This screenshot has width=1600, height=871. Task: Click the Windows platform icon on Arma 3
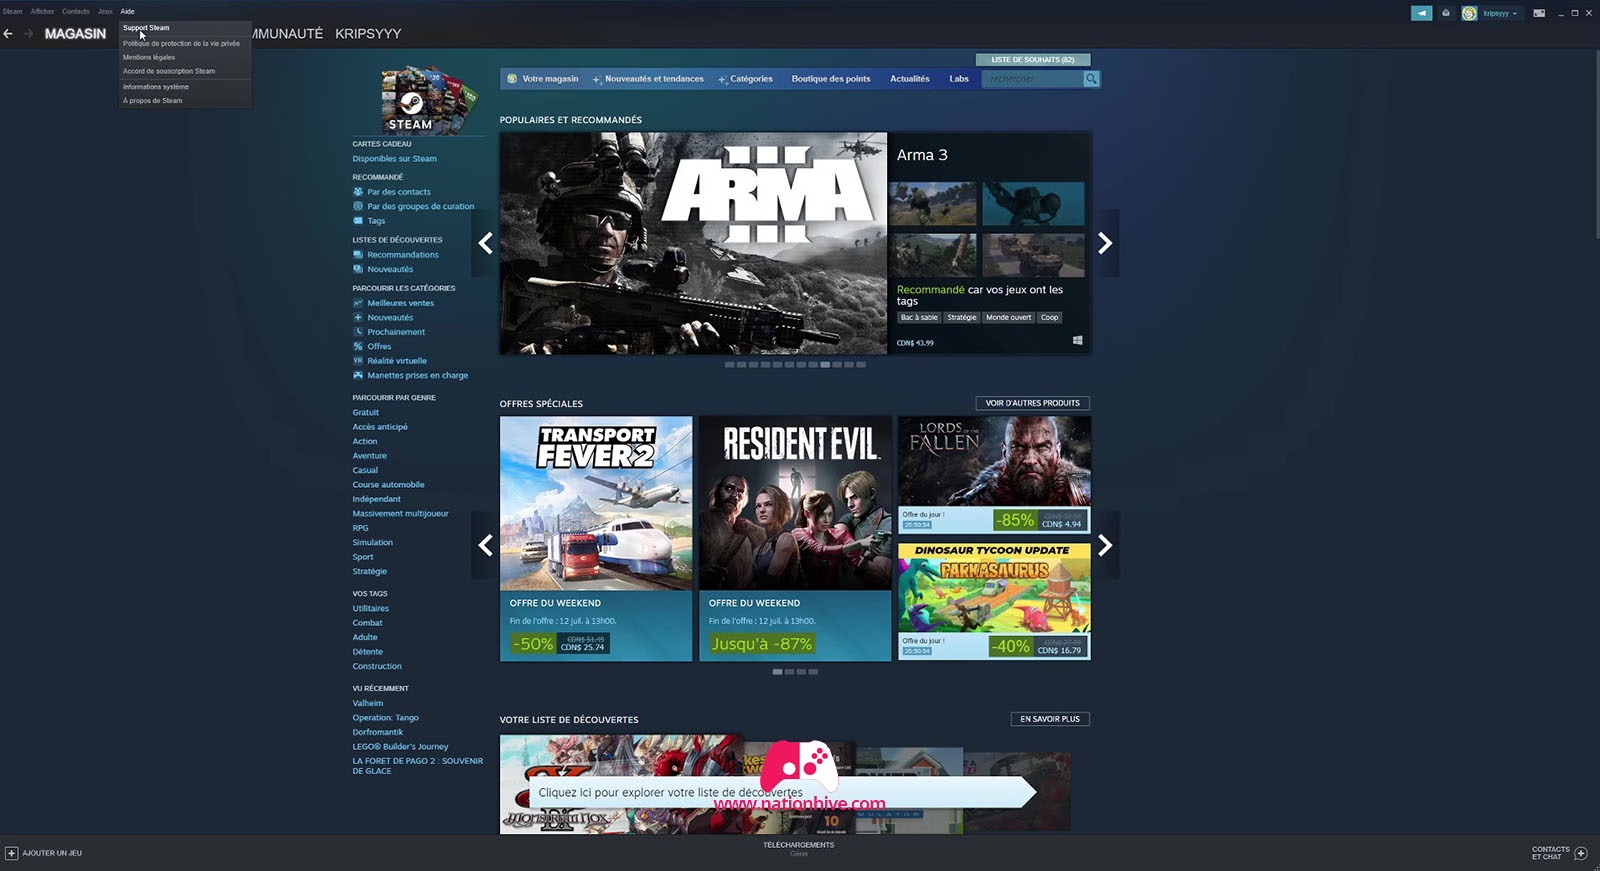click(1077, 341)
